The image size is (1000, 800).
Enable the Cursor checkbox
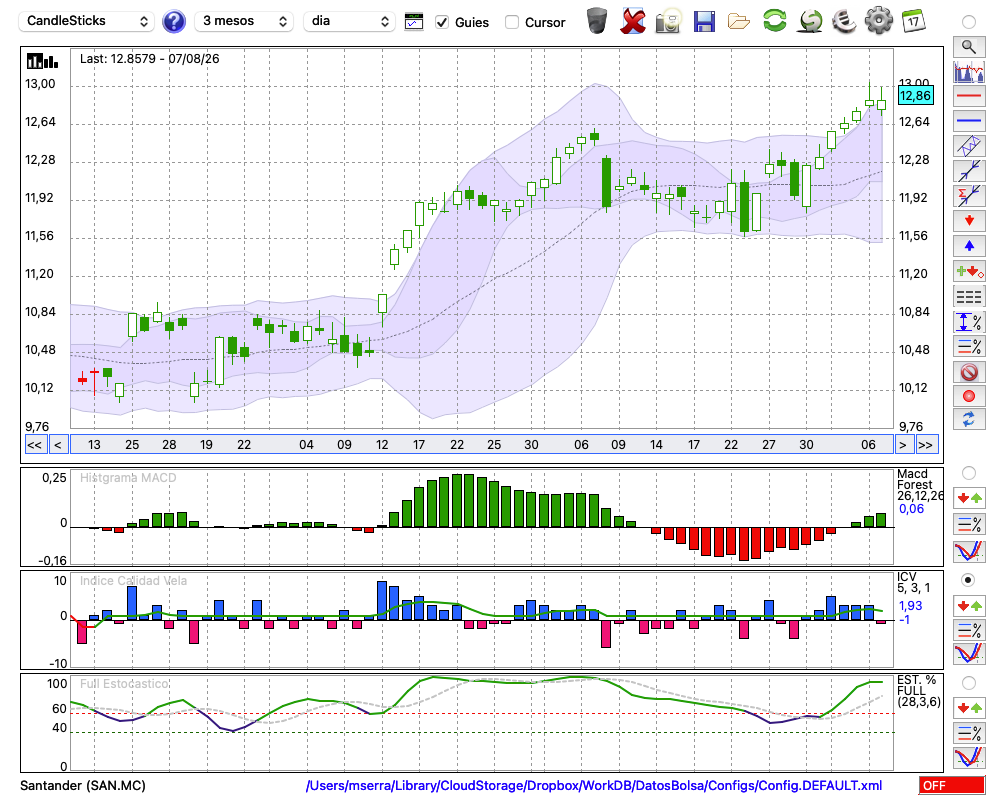(x=511, y=22)
